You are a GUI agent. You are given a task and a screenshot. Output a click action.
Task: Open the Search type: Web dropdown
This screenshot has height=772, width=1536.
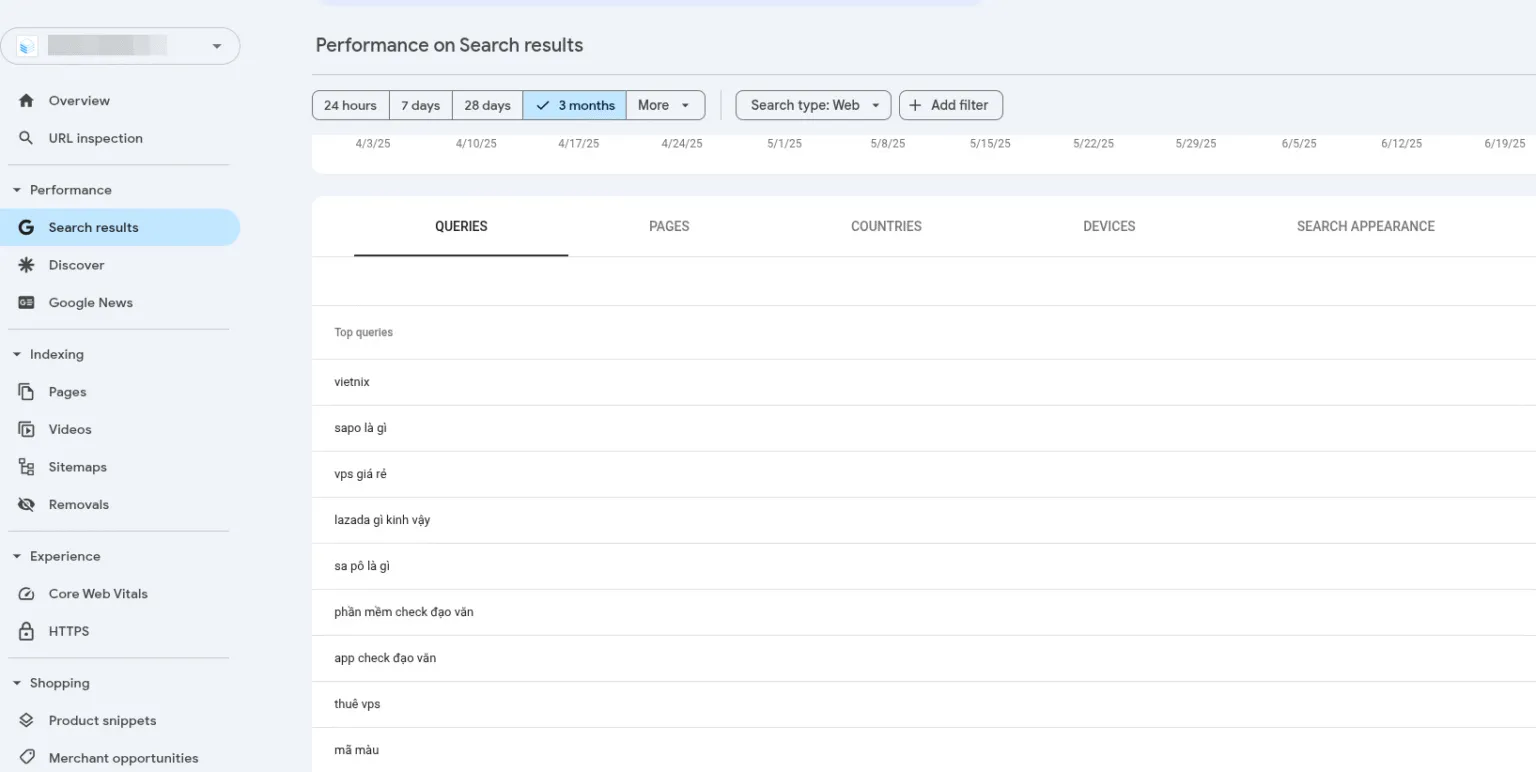813,105
